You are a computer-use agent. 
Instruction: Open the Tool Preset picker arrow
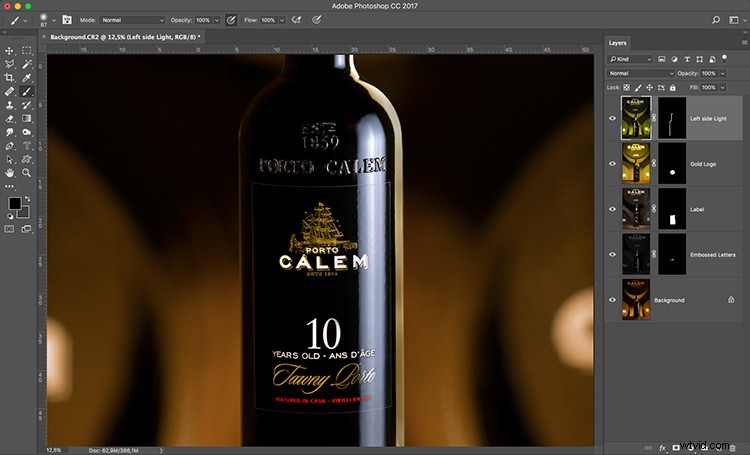tap(25, 20)
